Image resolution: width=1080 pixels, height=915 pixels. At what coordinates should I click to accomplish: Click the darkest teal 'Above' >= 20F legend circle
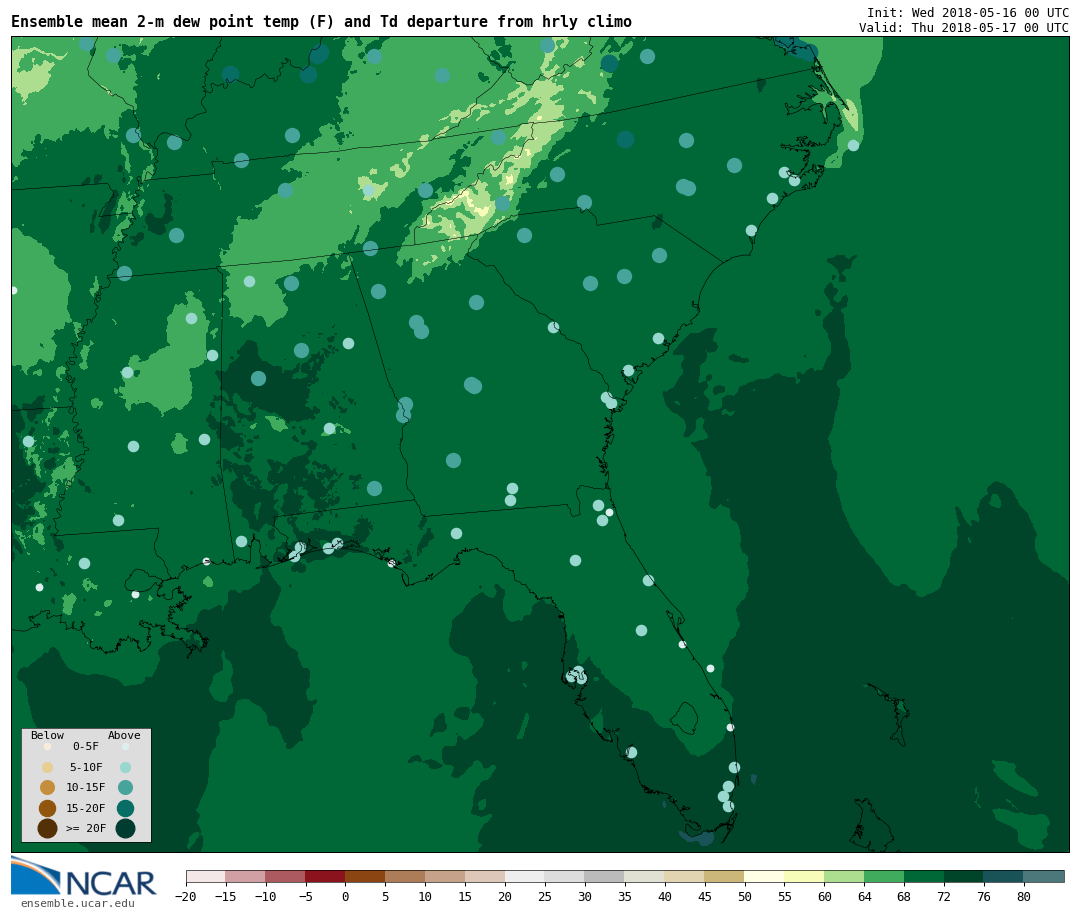[125, 828]
